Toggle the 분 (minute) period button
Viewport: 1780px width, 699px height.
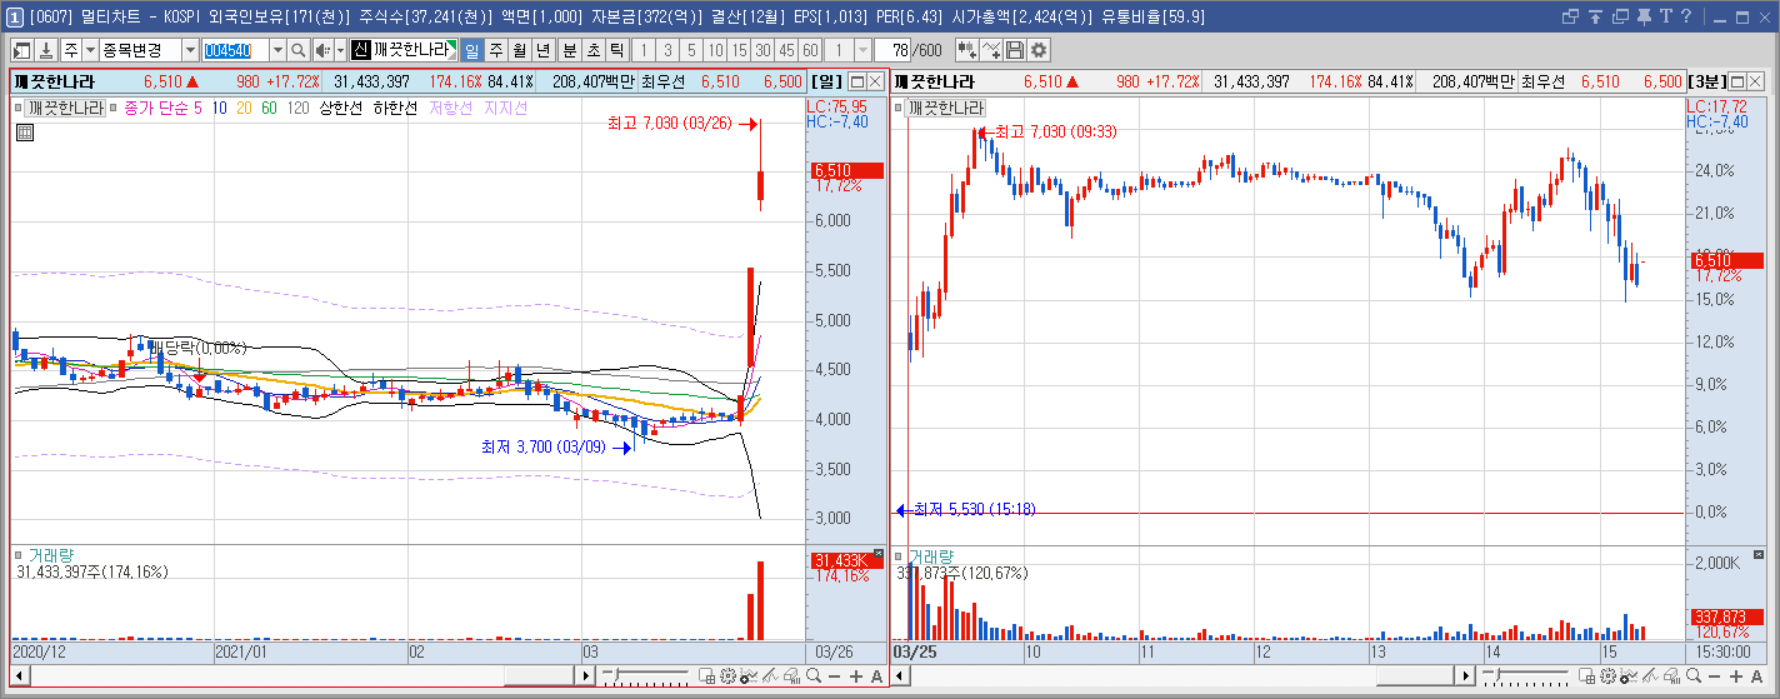click(569, 50)
